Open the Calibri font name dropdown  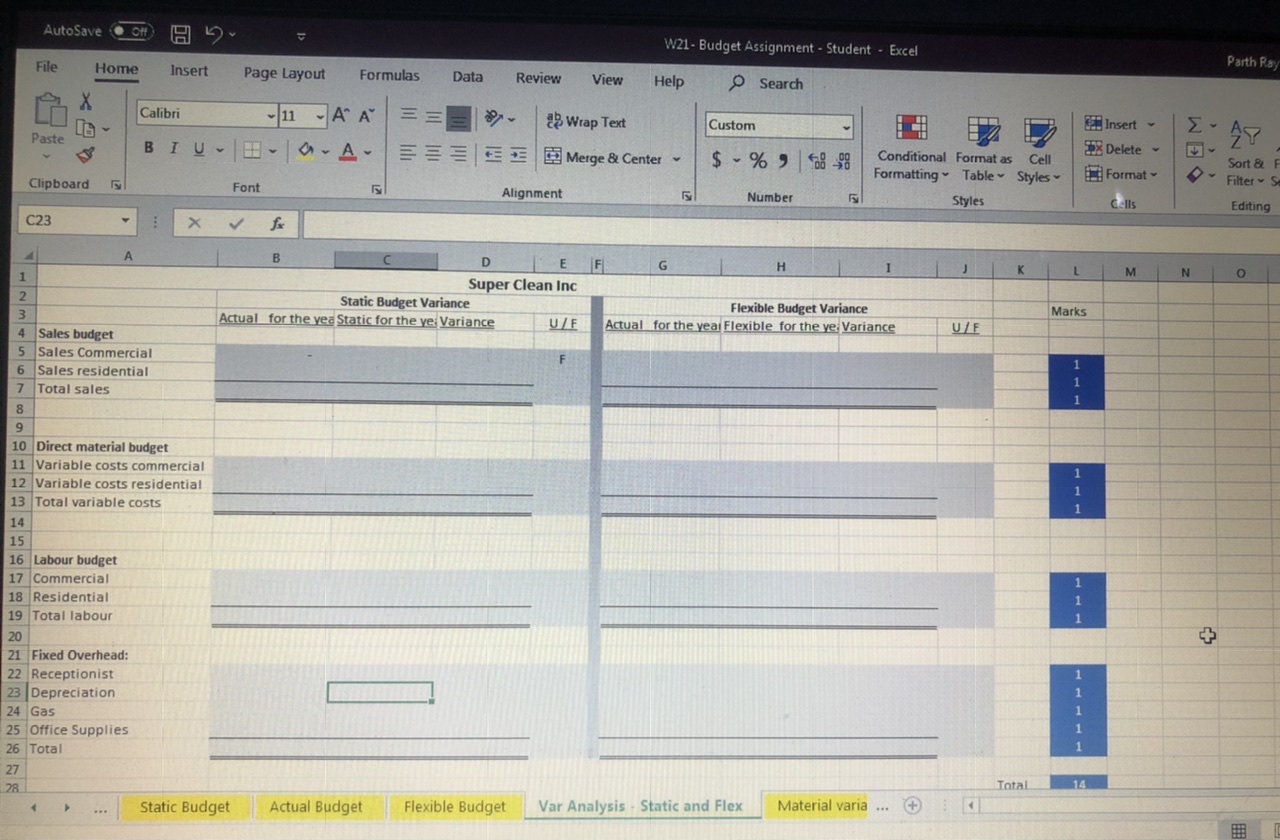coord(270,114)
